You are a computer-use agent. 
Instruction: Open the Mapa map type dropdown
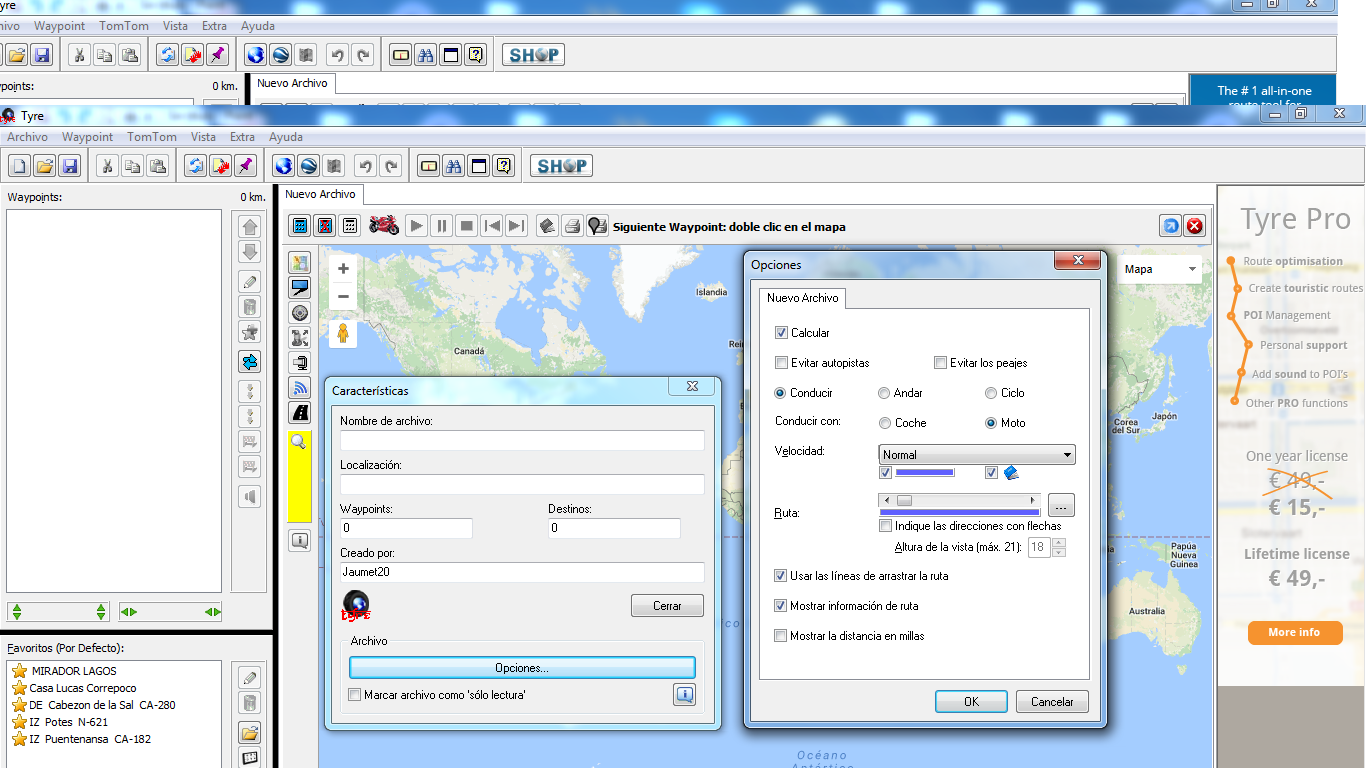[x=1160, y=269]
